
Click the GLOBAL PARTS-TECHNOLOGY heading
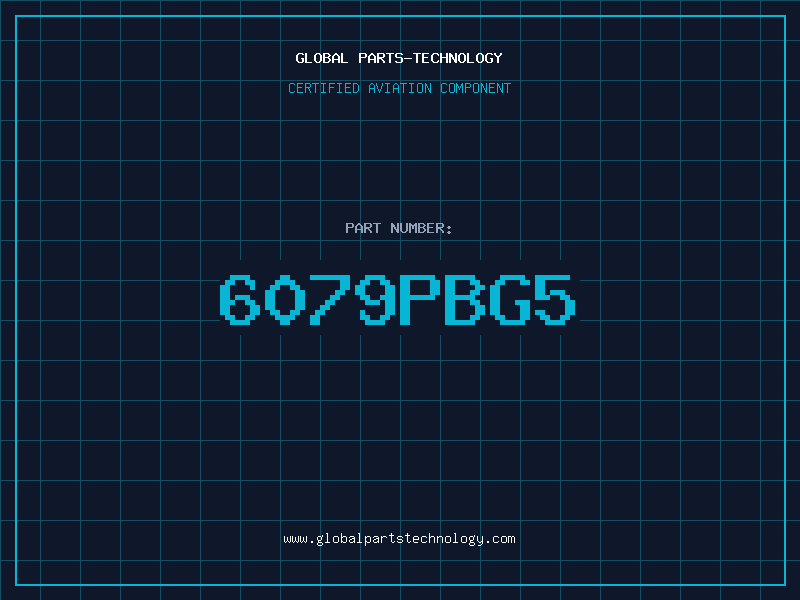point(399,58)
